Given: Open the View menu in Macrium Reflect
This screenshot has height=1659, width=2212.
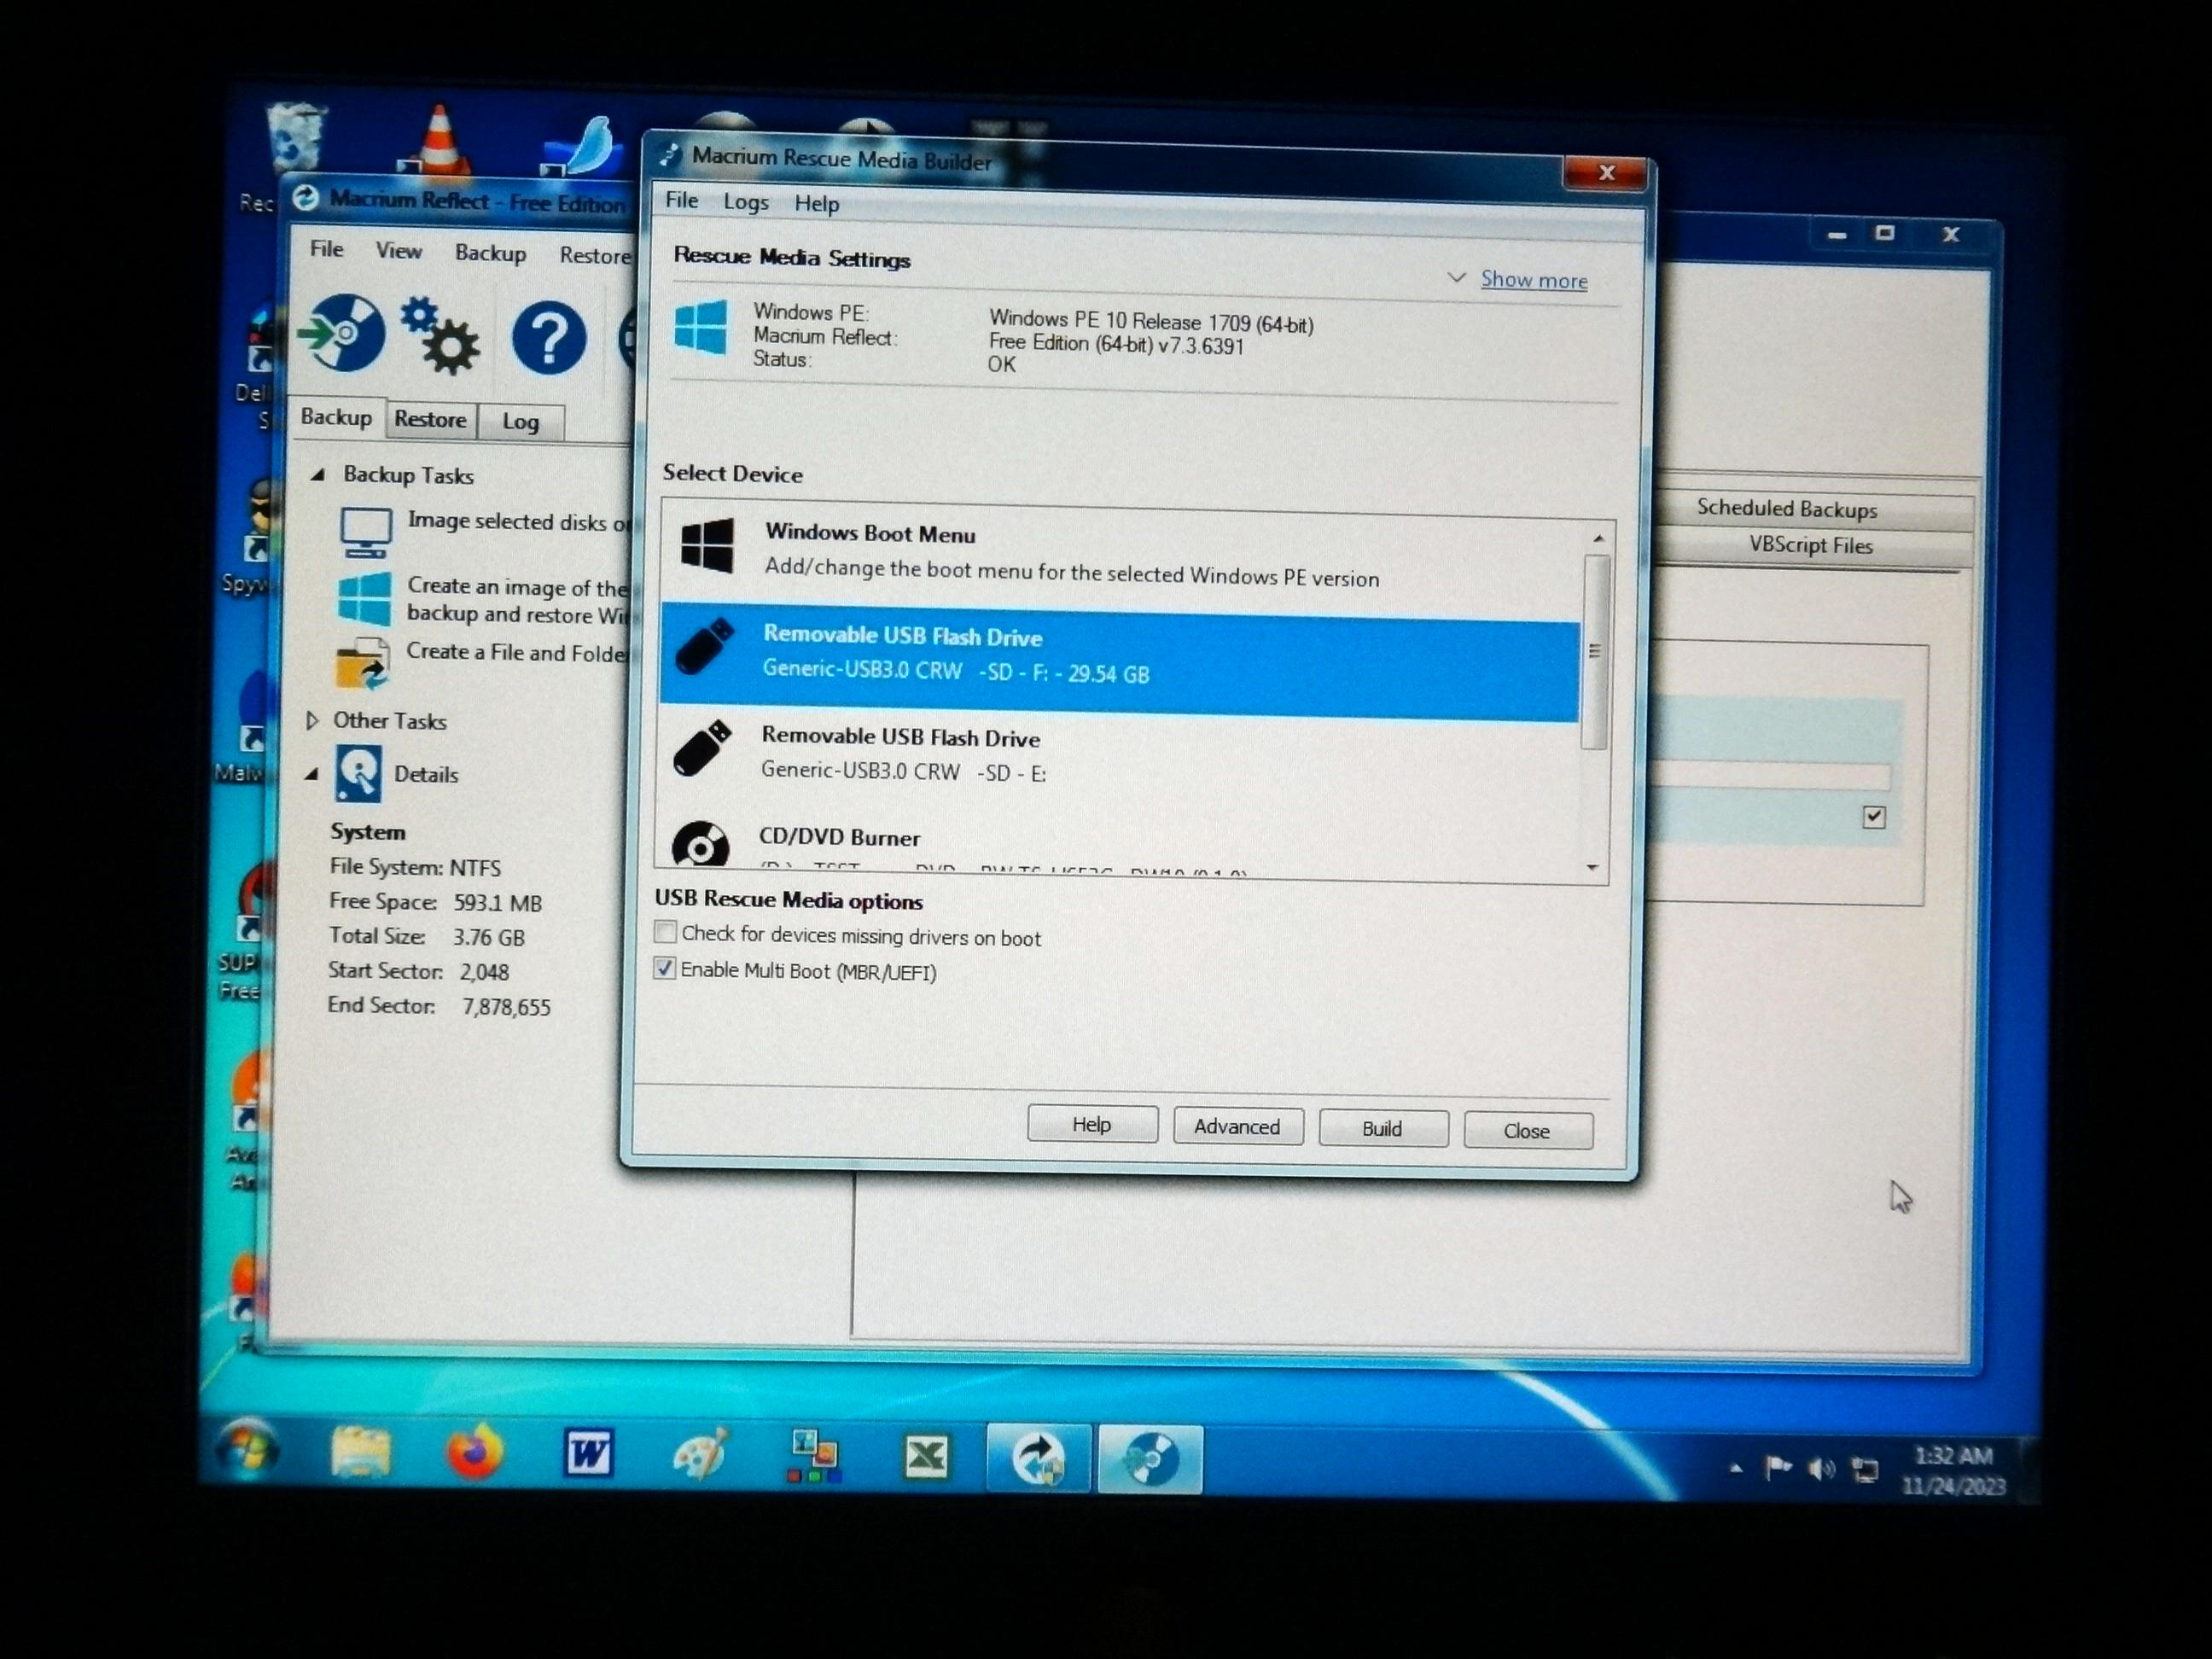Looking at the screenshot, I should coord(398,251).
